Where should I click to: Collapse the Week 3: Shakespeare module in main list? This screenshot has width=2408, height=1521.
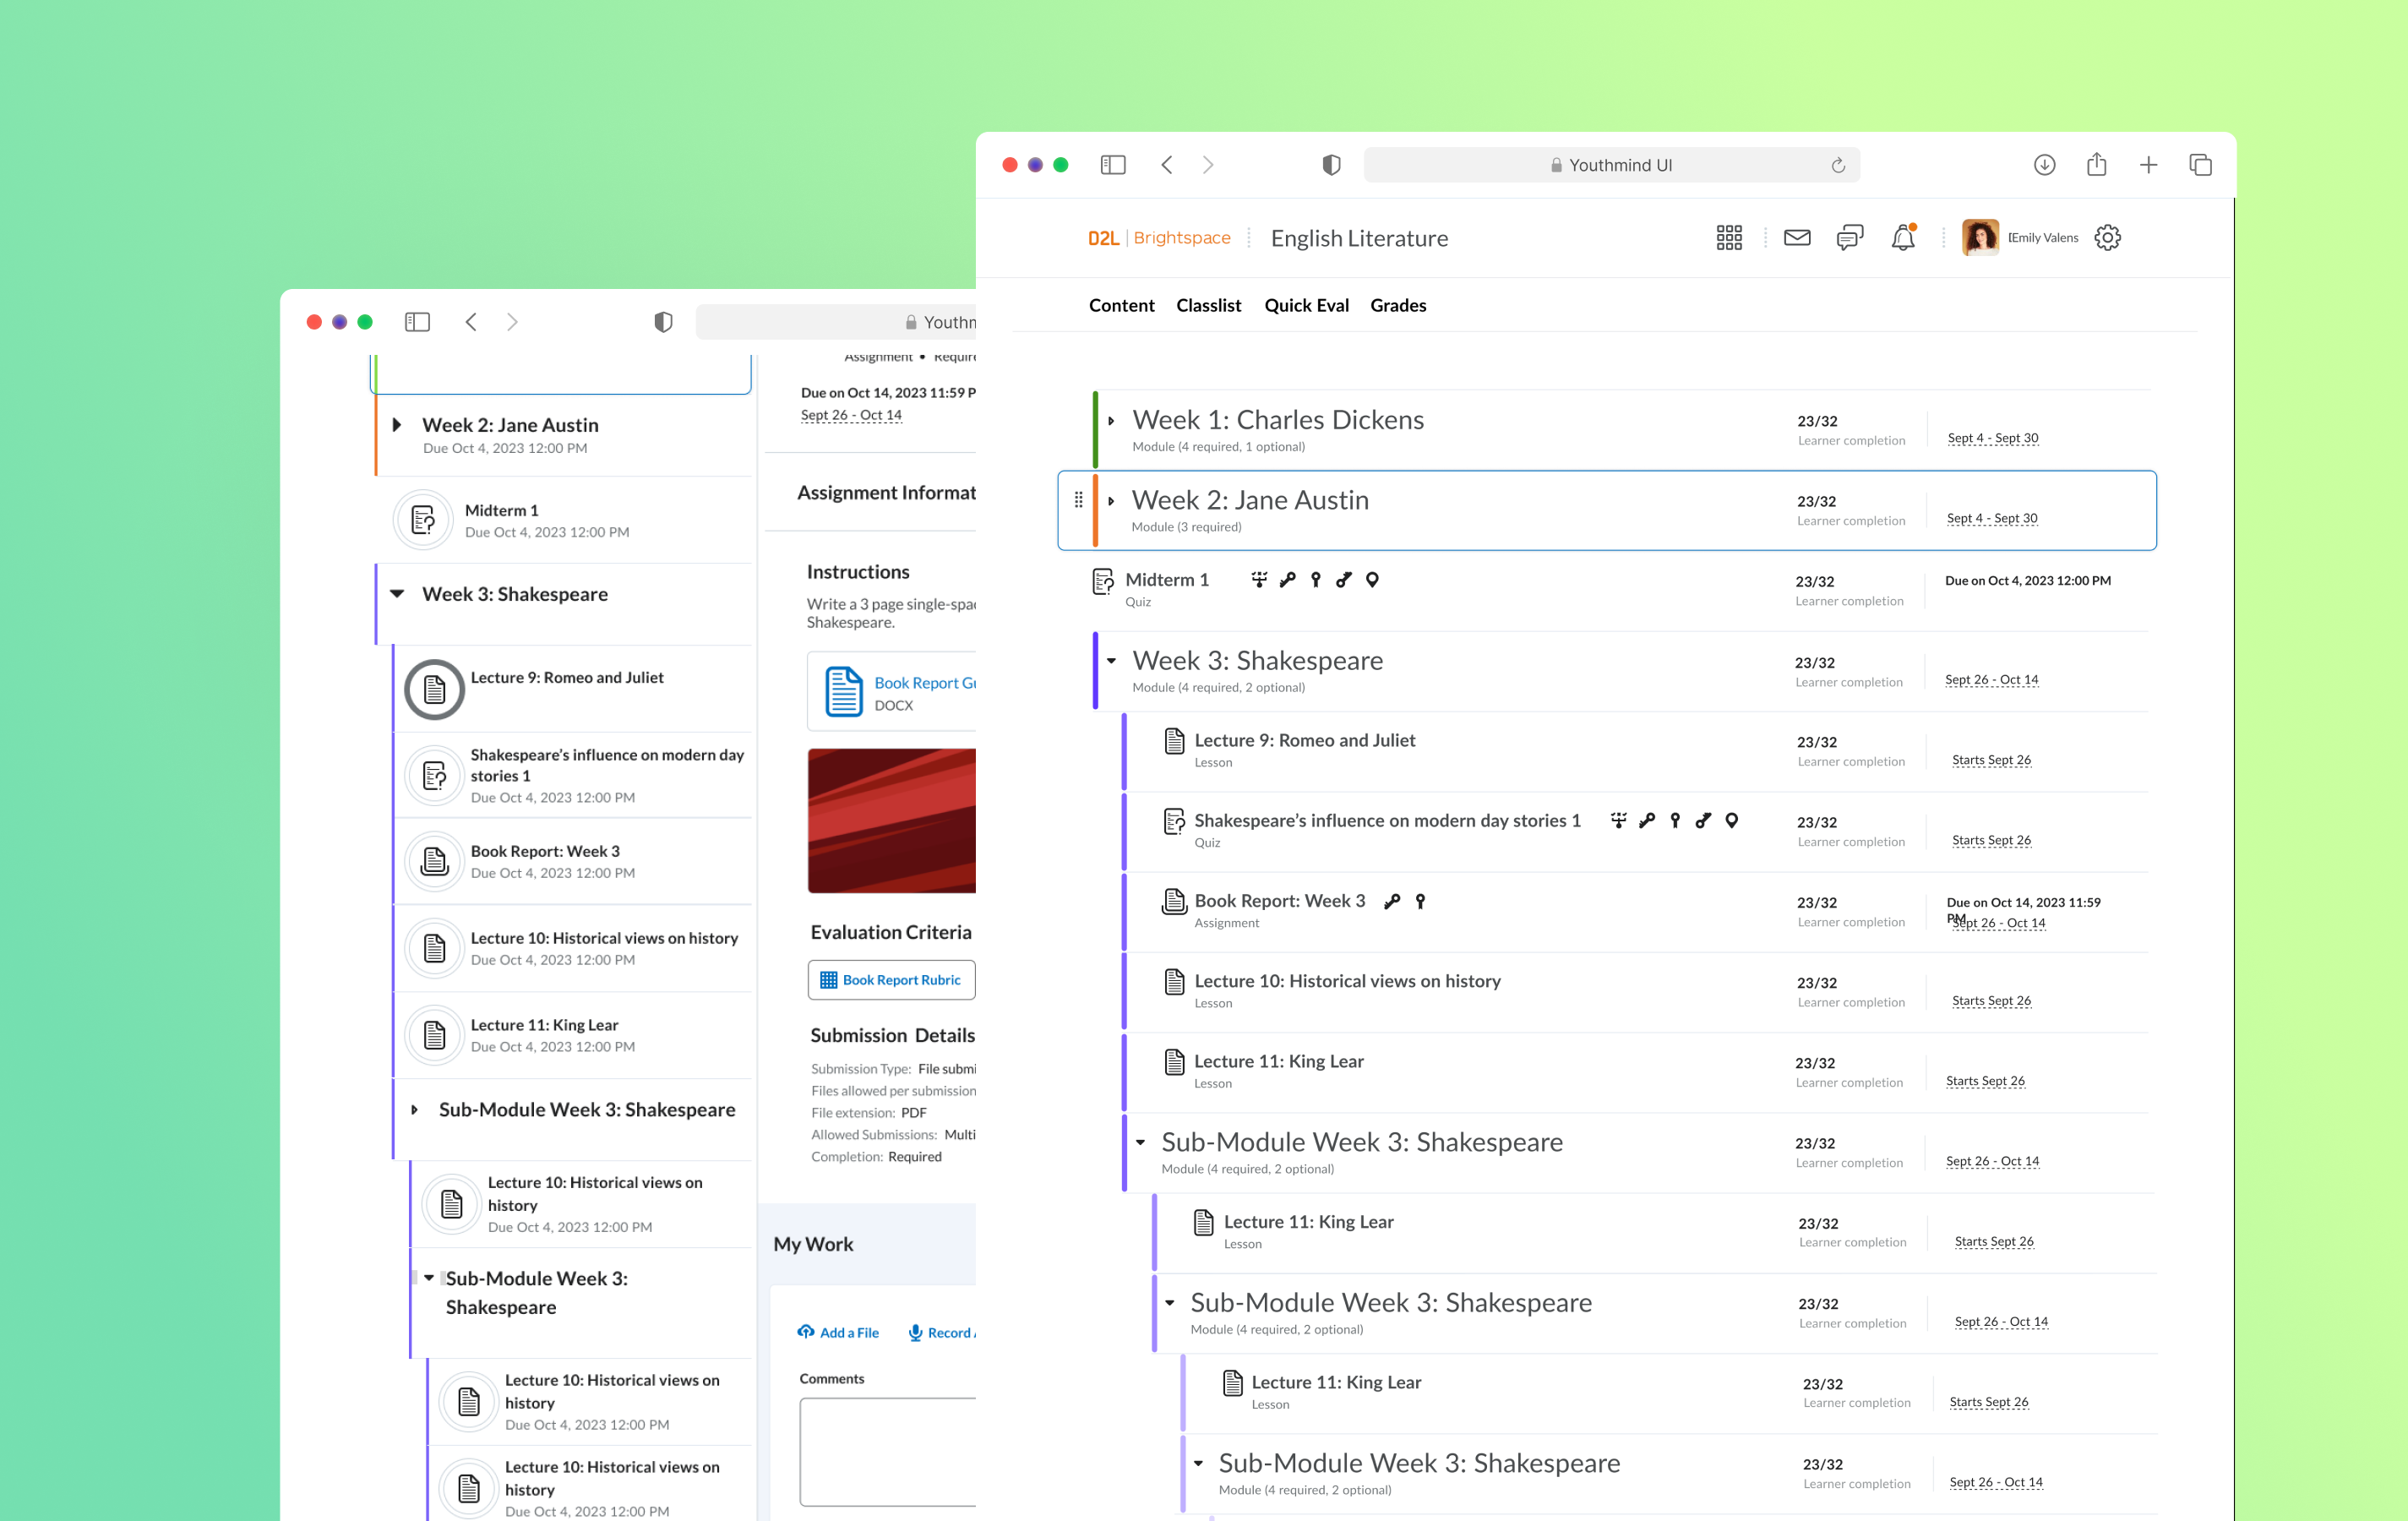pos(1111,661)
